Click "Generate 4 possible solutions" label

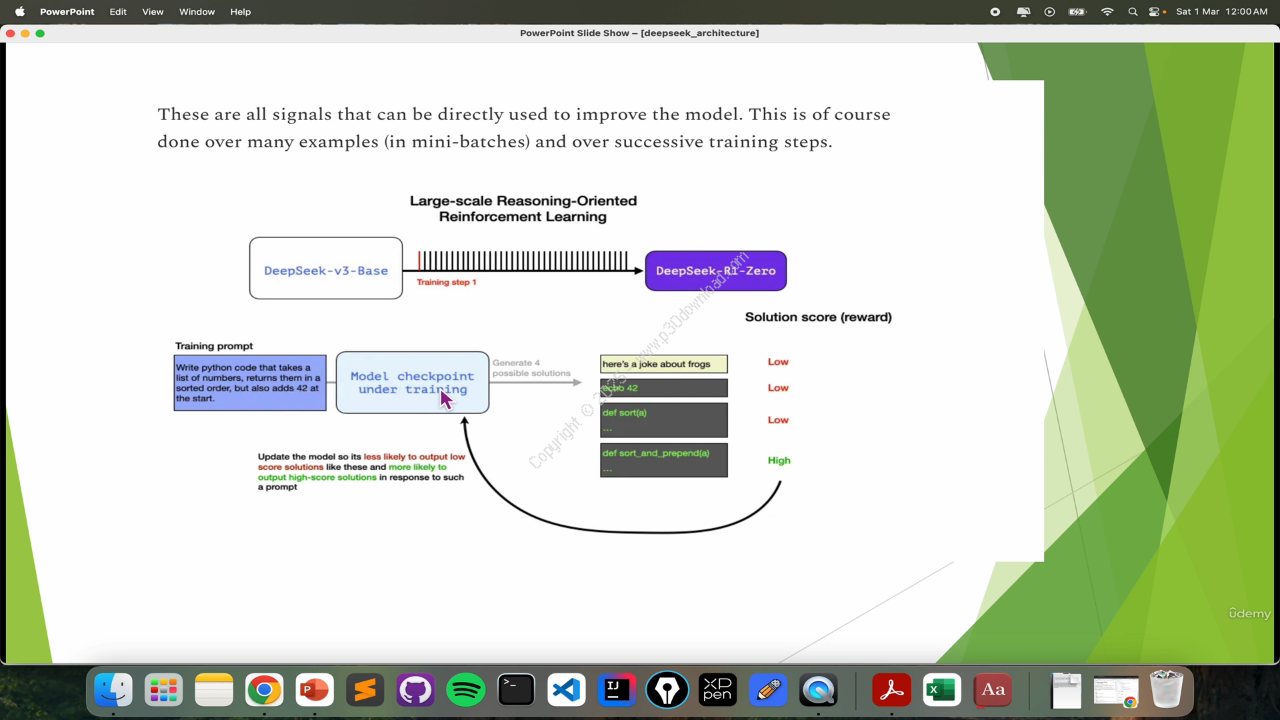(531, 368)
